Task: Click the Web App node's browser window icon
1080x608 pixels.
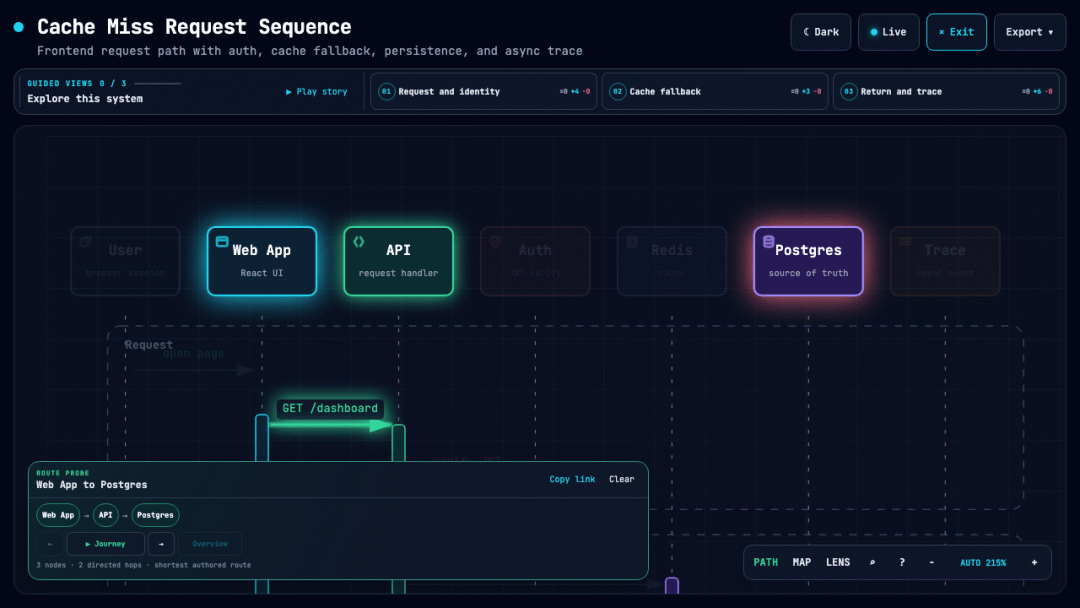Action: click(222, 242)
